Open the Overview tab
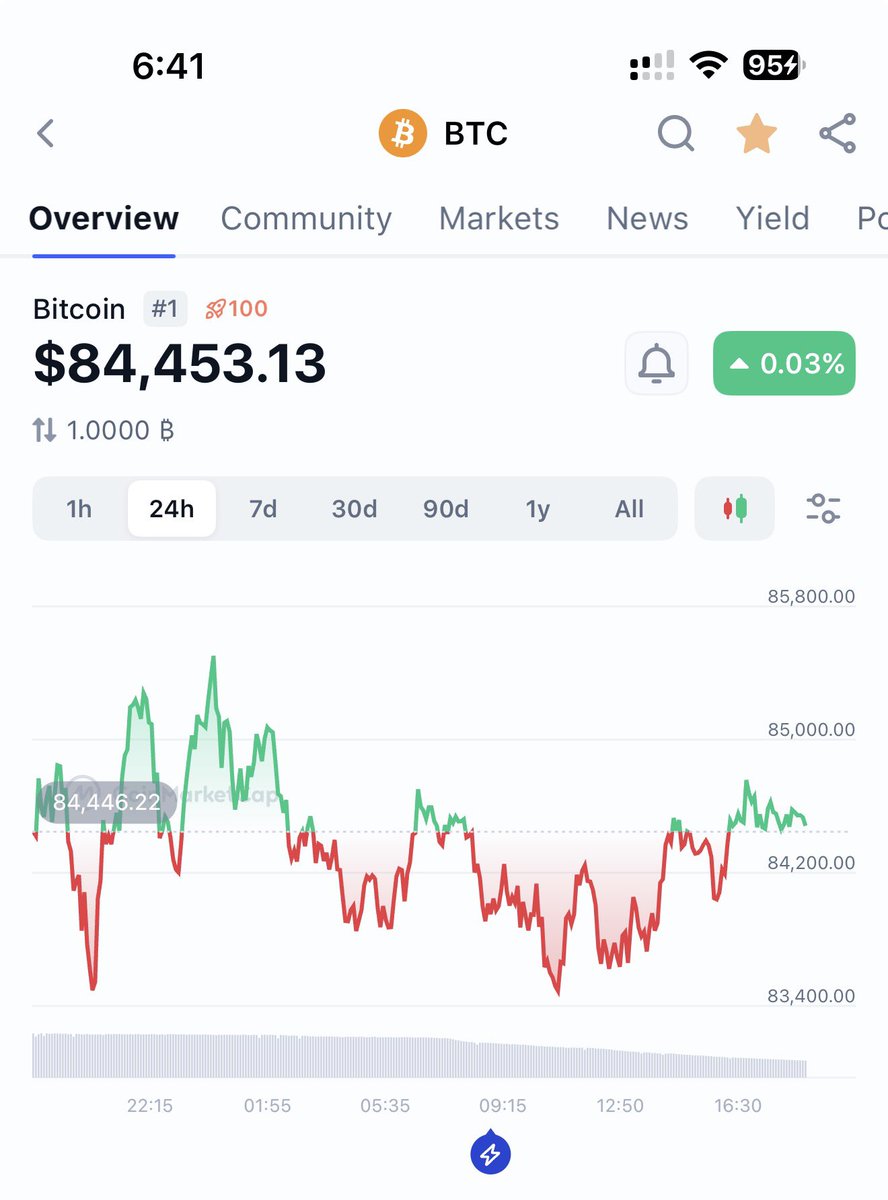888x1200 pixels. tap(104, 218)
